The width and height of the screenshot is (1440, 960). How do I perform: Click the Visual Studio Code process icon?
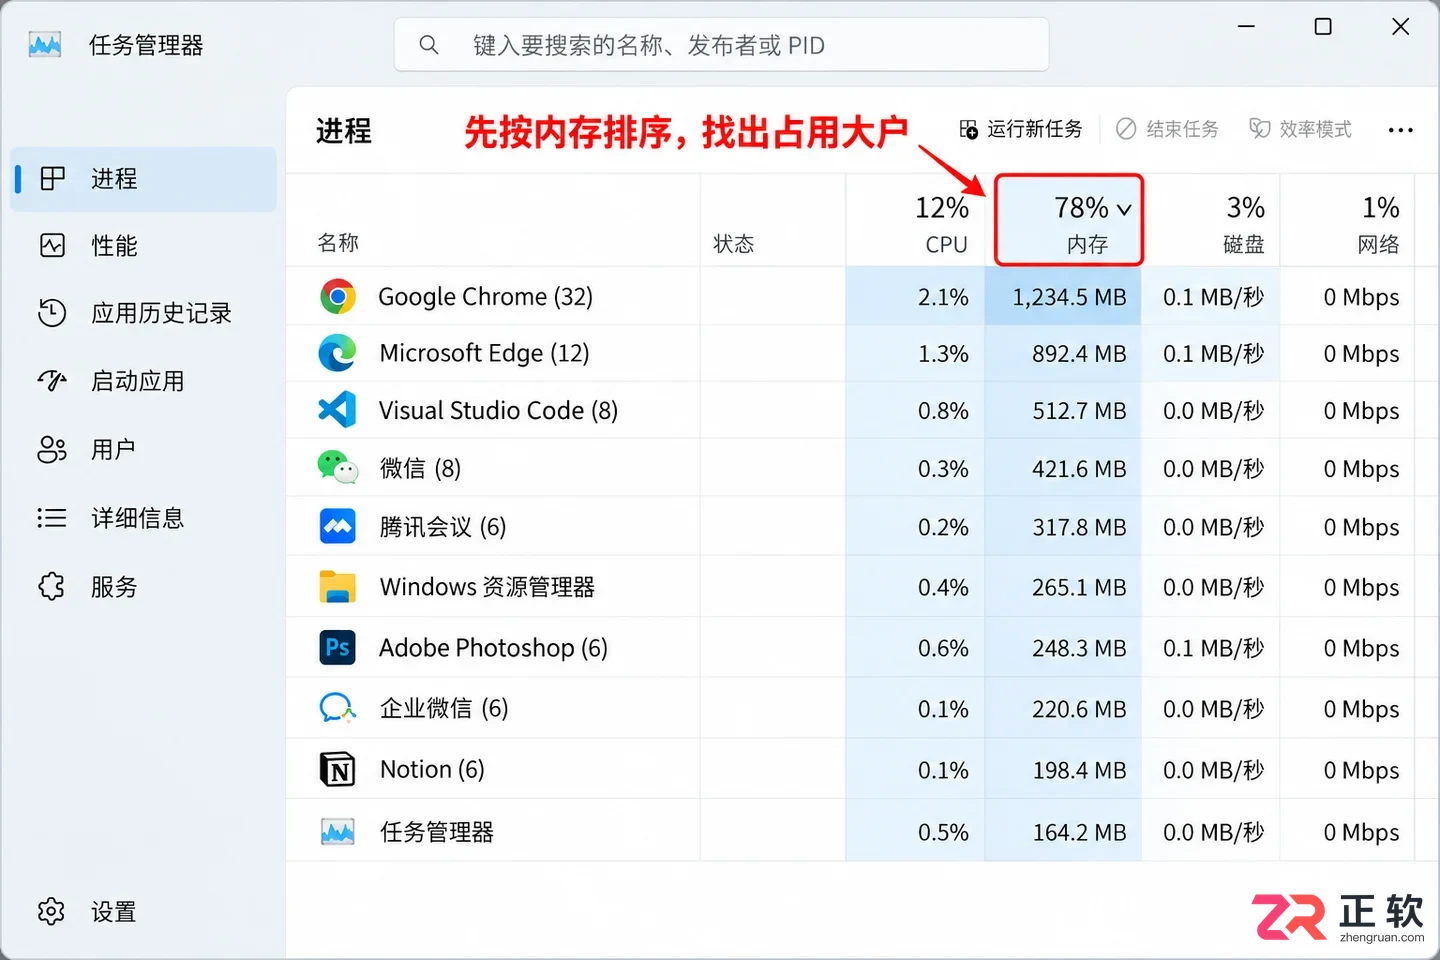[x=338, y=410]
